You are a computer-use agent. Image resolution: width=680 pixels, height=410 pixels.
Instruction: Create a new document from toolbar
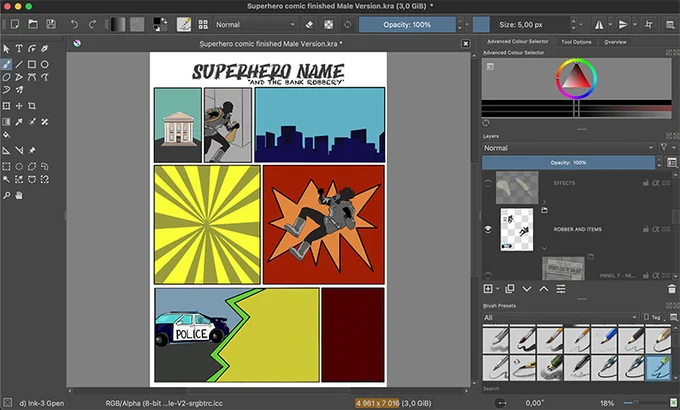[15, 24]
